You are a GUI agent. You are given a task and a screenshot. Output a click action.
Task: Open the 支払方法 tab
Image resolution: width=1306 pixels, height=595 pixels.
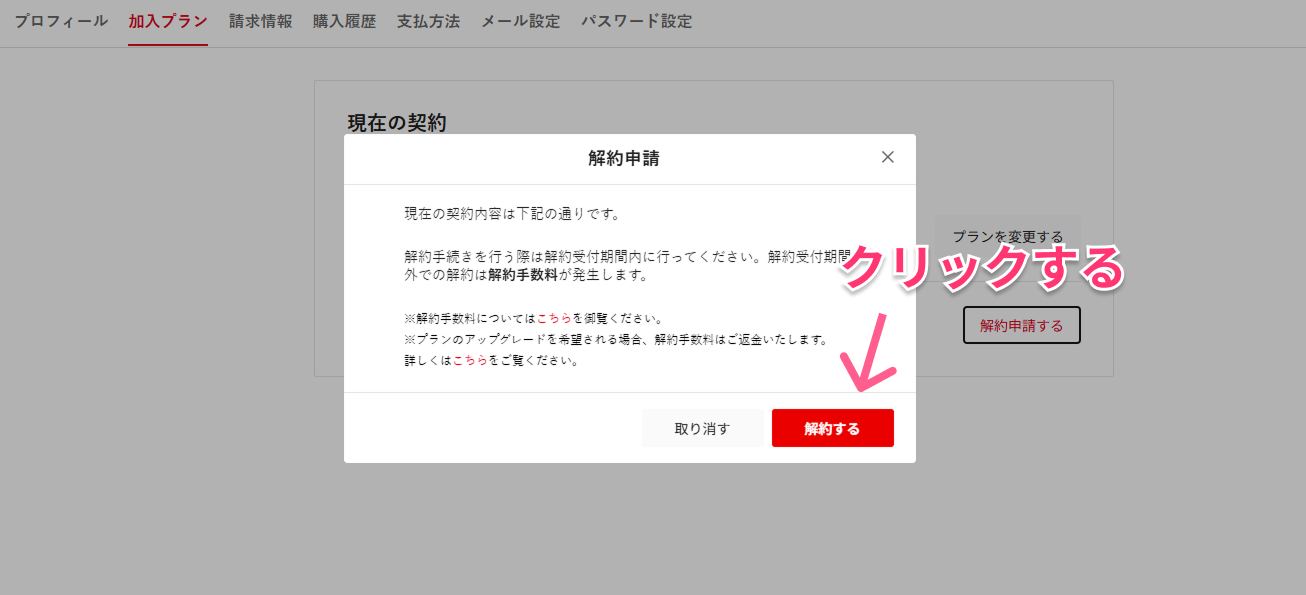click(428, 21)
